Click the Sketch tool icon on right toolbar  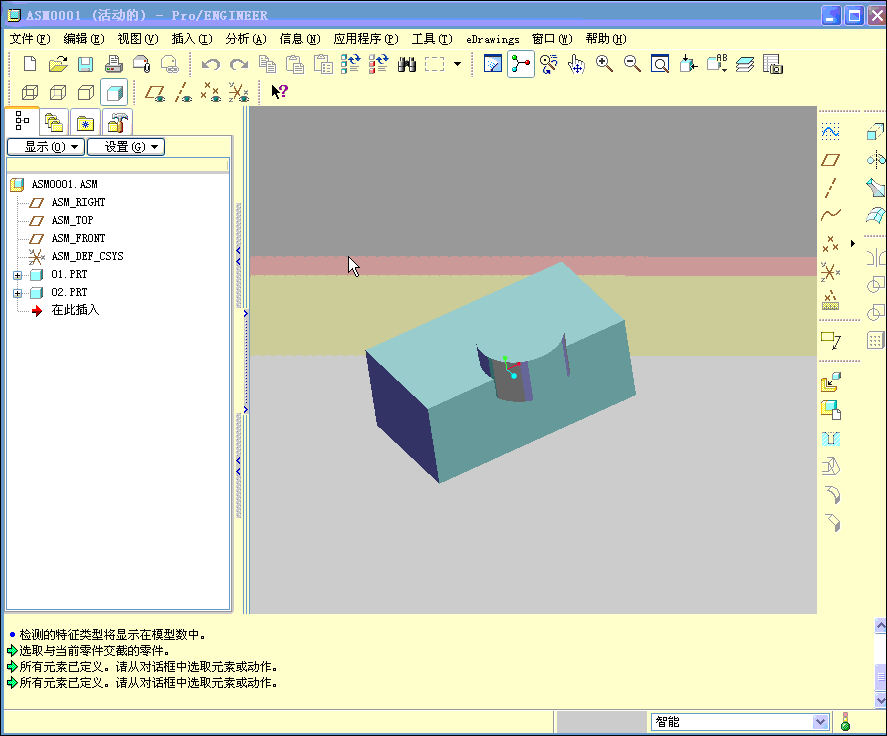click(x=830, y=132)
